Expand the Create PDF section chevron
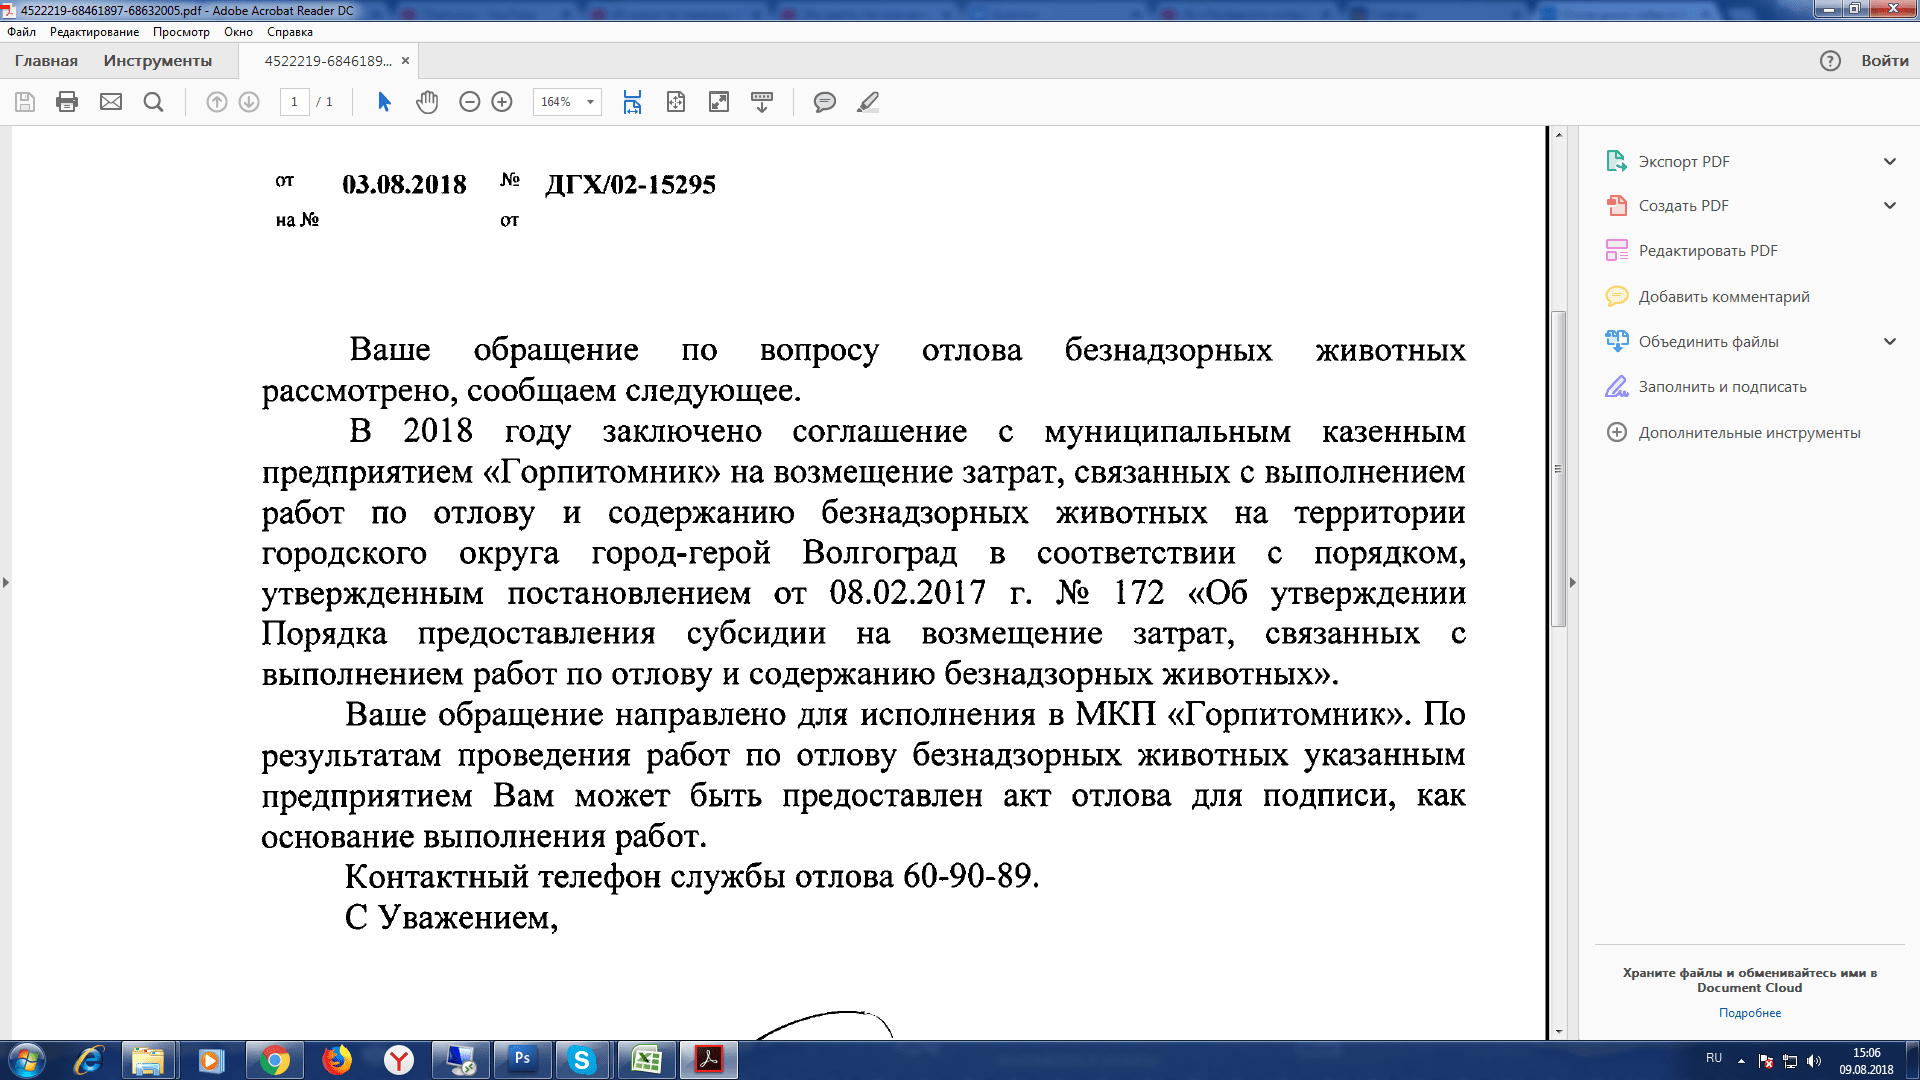Viewport: 1920px width, 1080px height. point(1889,206)
